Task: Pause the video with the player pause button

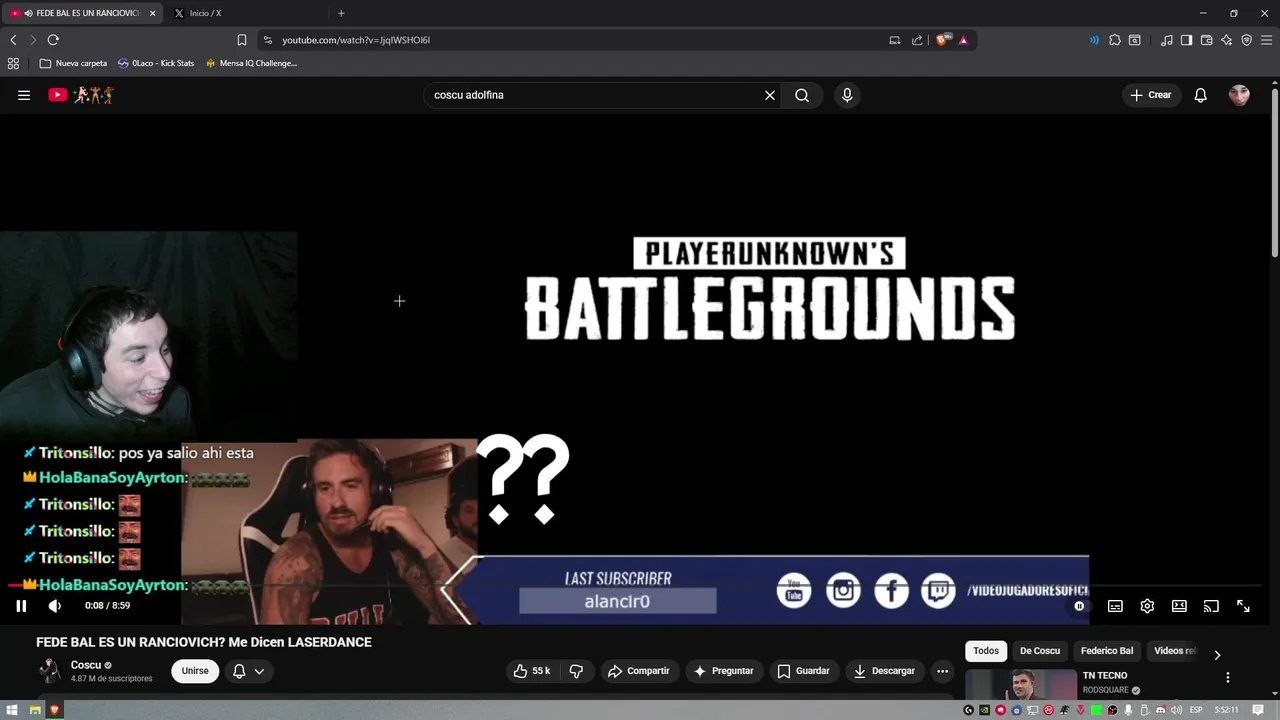Action: [x=21, y=606]
